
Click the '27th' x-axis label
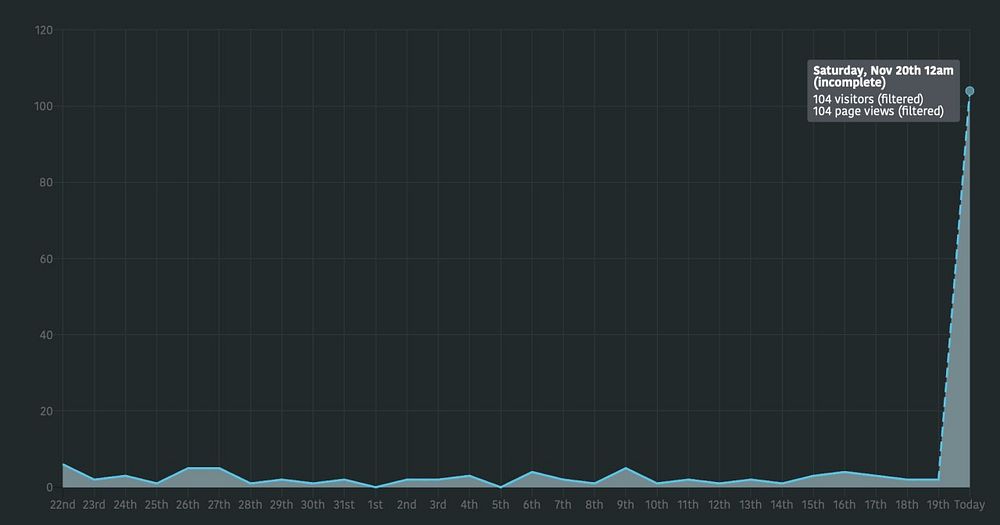pyautogui.click(x=219, y=505)
